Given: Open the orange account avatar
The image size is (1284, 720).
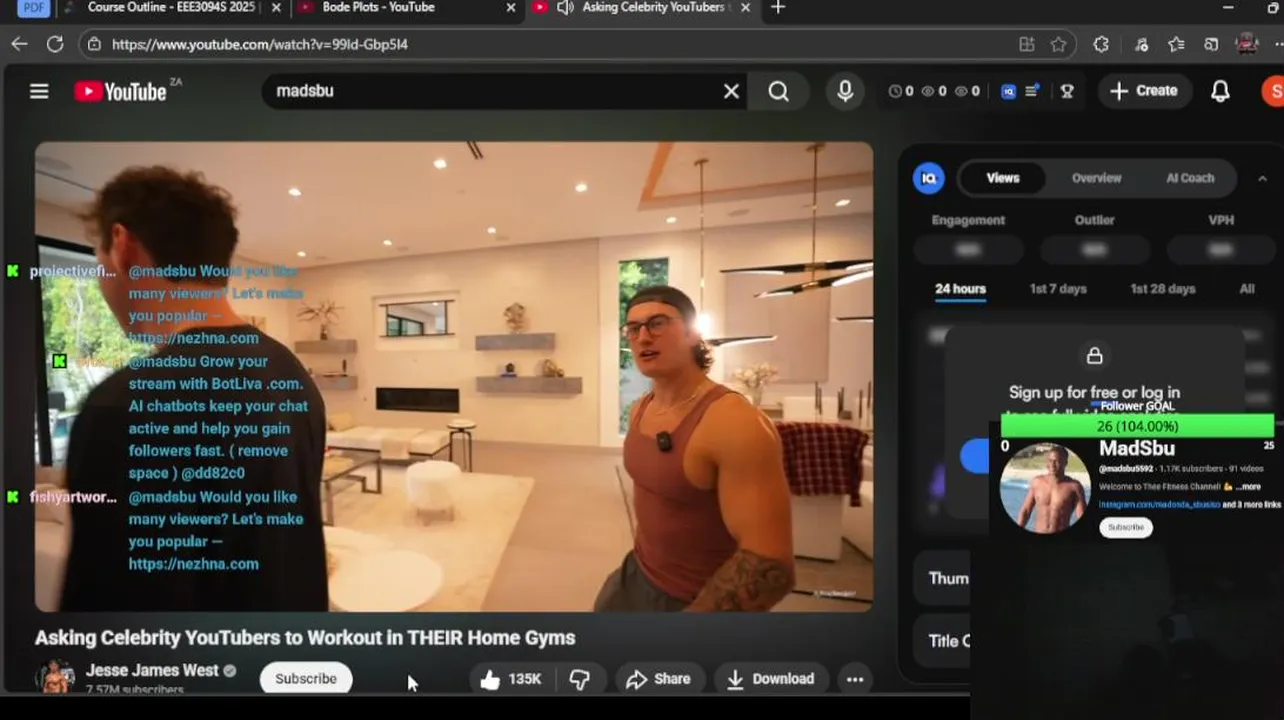Looking at the screenshot, I should coord(1273,91).
